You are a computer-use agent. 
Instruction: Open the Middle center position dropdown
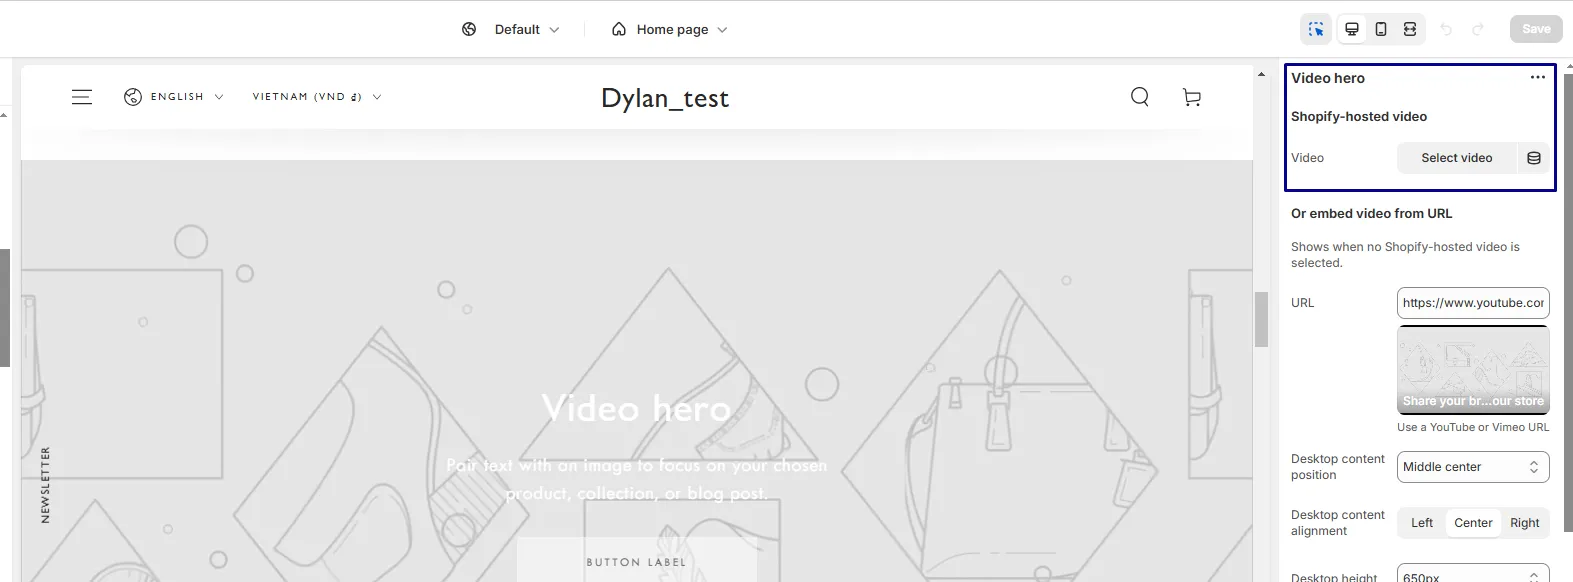(1473, 467)
